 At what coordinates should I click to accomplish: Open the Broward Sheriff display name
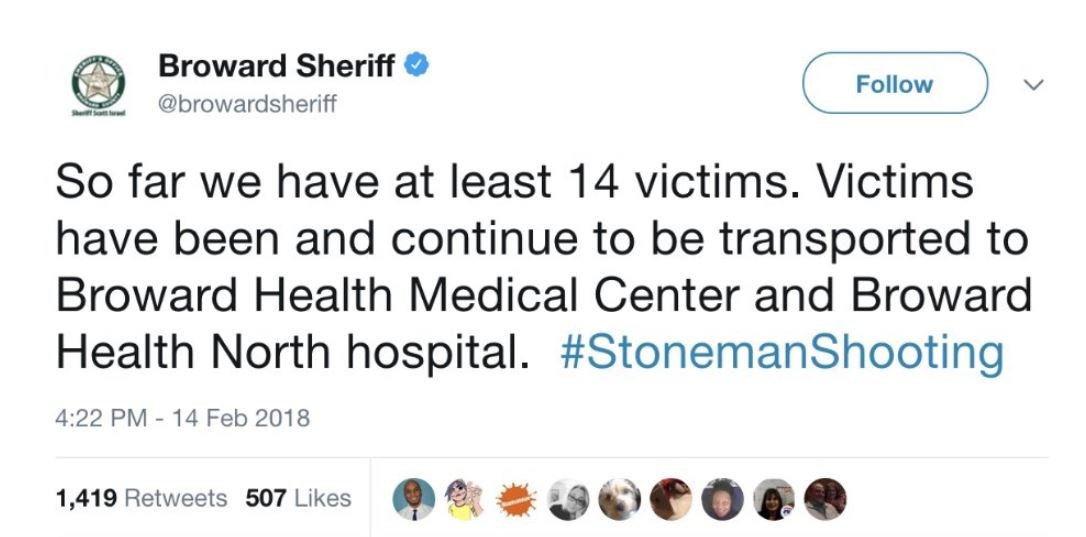(x=278, y=67)
